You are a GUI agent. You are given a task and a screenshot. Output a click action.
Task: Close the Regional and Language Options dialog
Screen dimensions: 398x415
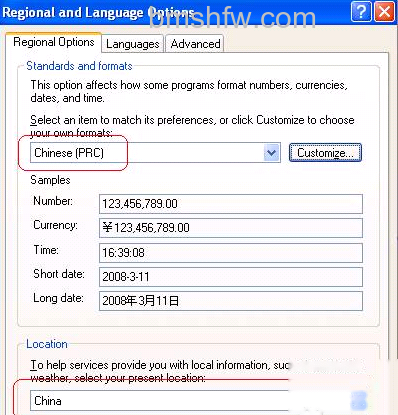384,12
